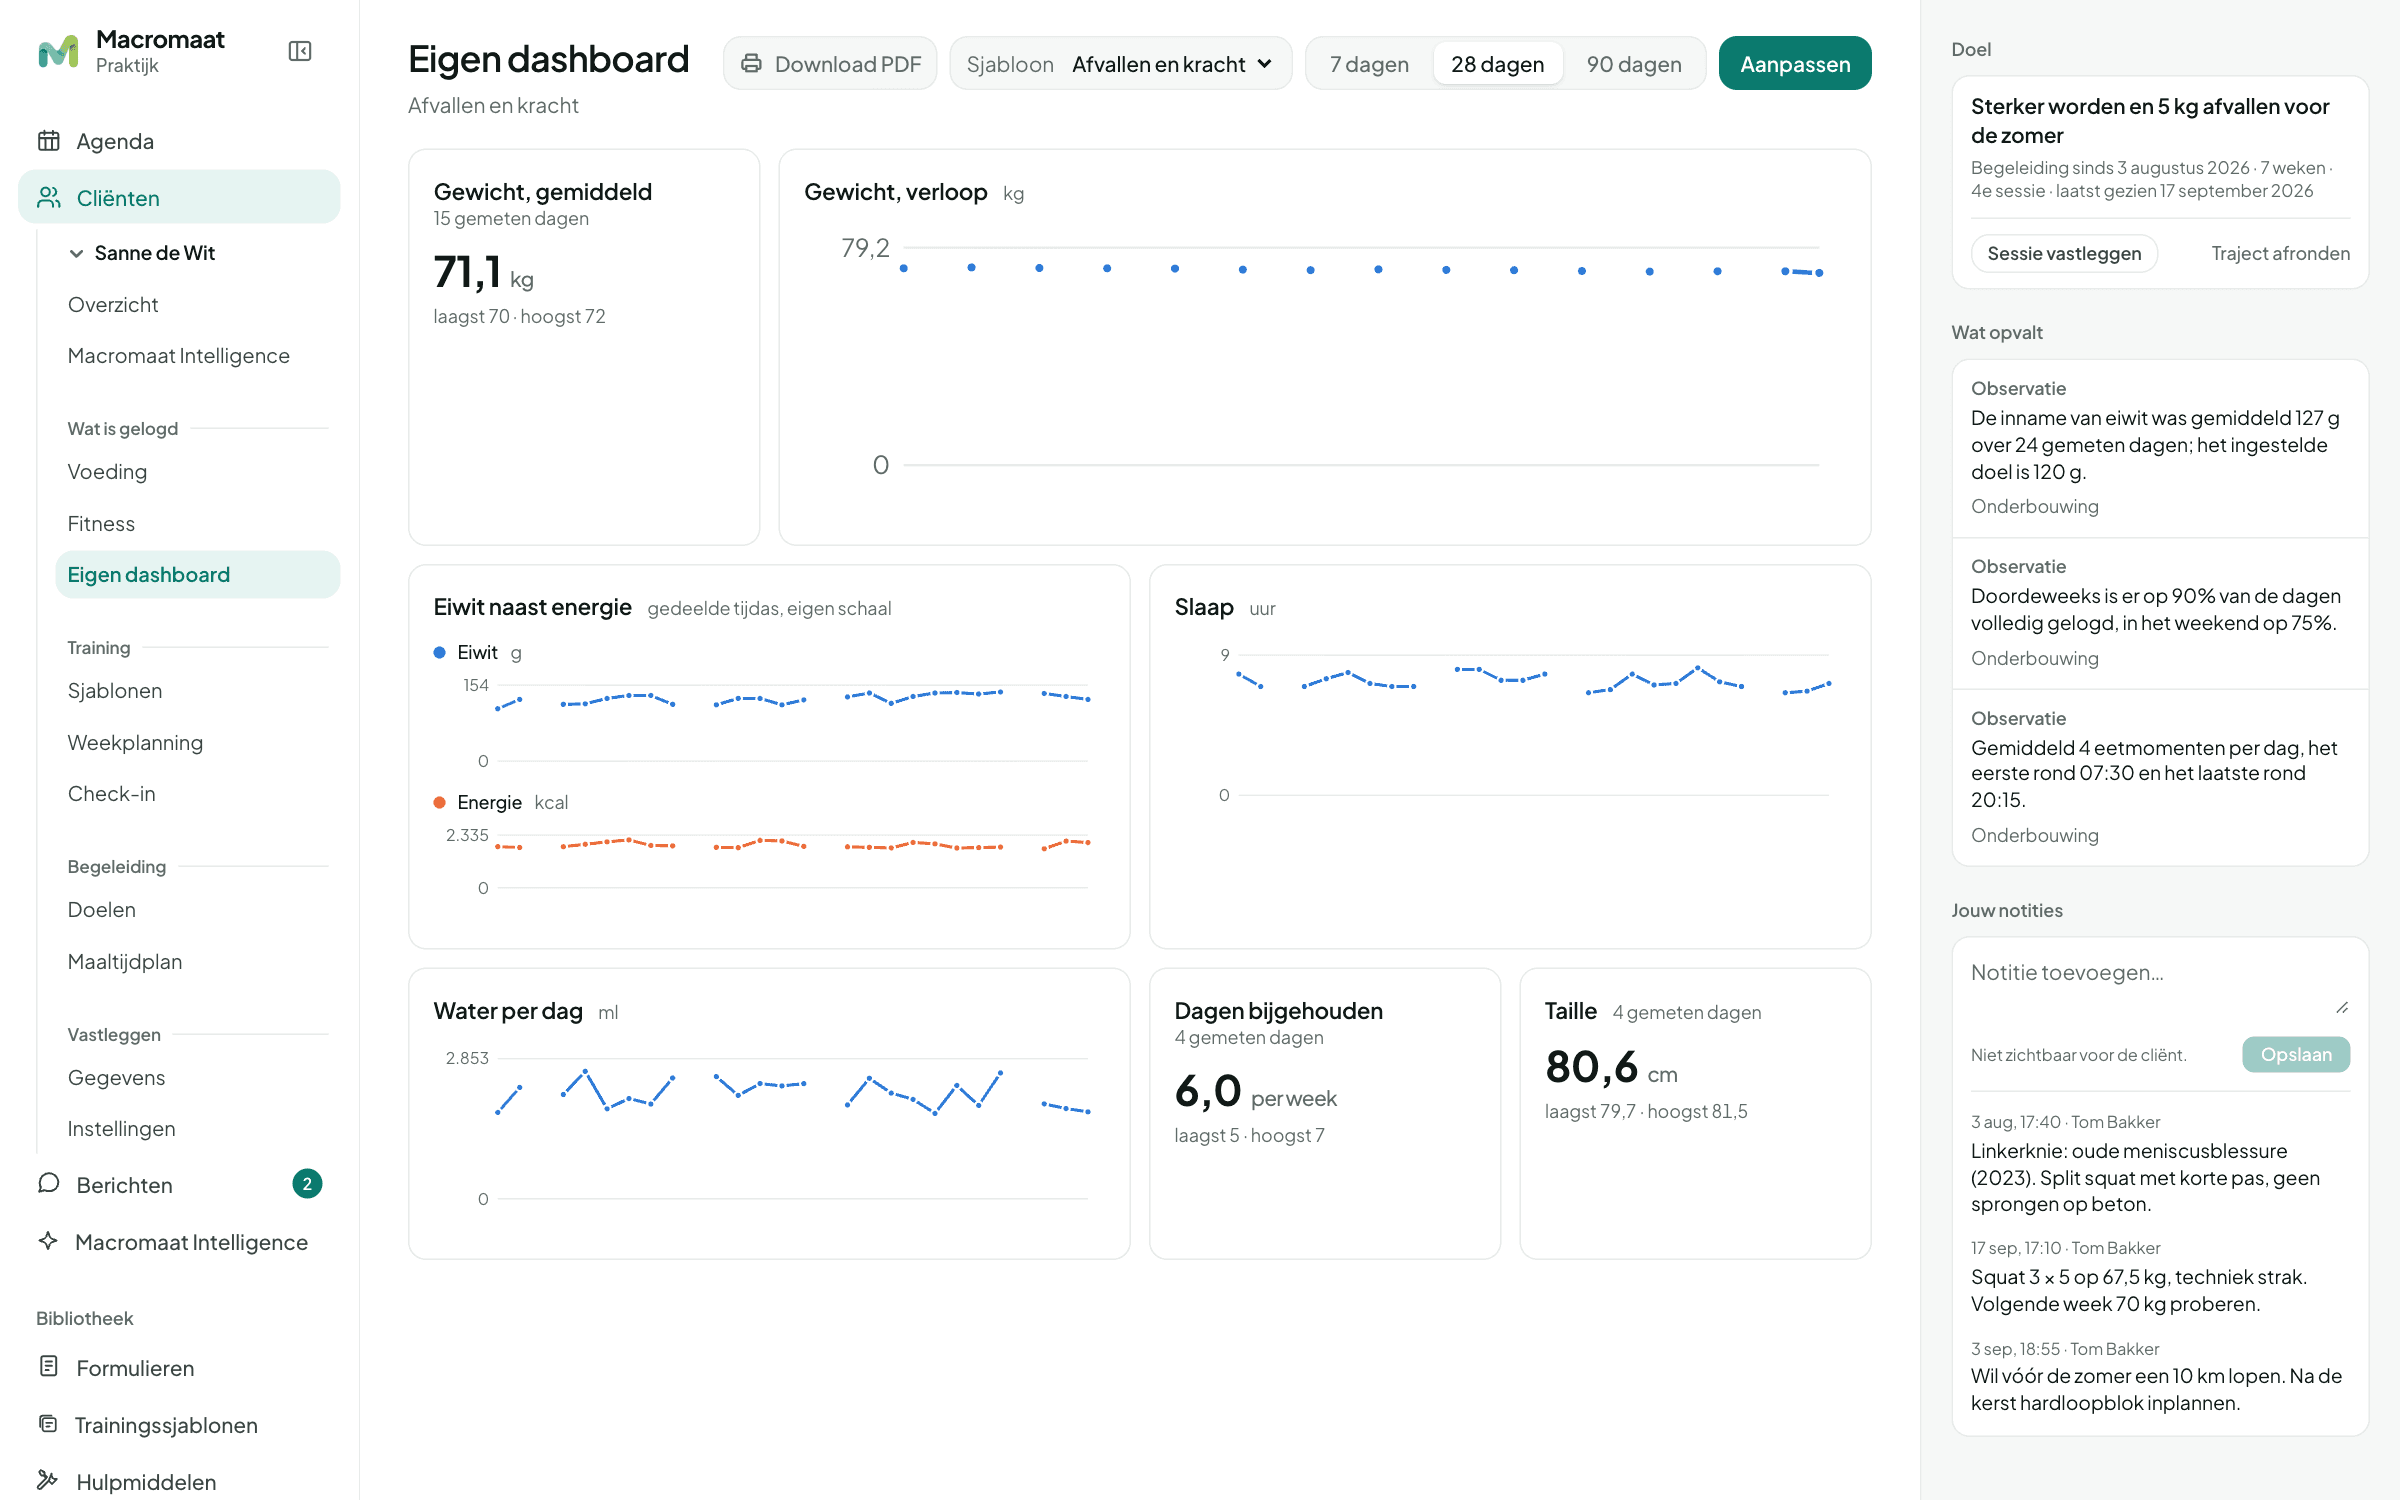
Task: Click the last point on Gewicht verloop chart
Action: coord(1819,273)
